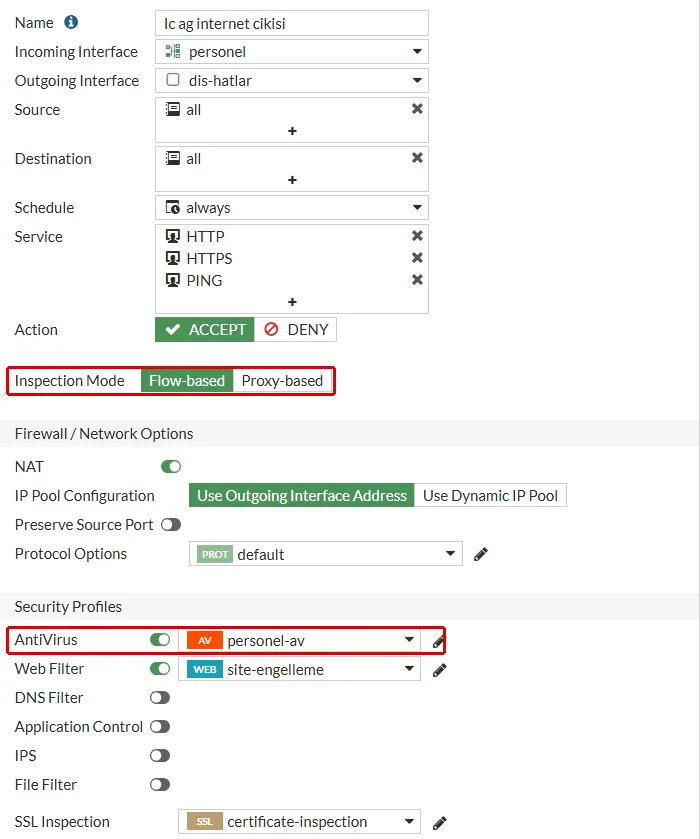Click the 'all' text in Source
700x839 pixels.
(193, 110)
